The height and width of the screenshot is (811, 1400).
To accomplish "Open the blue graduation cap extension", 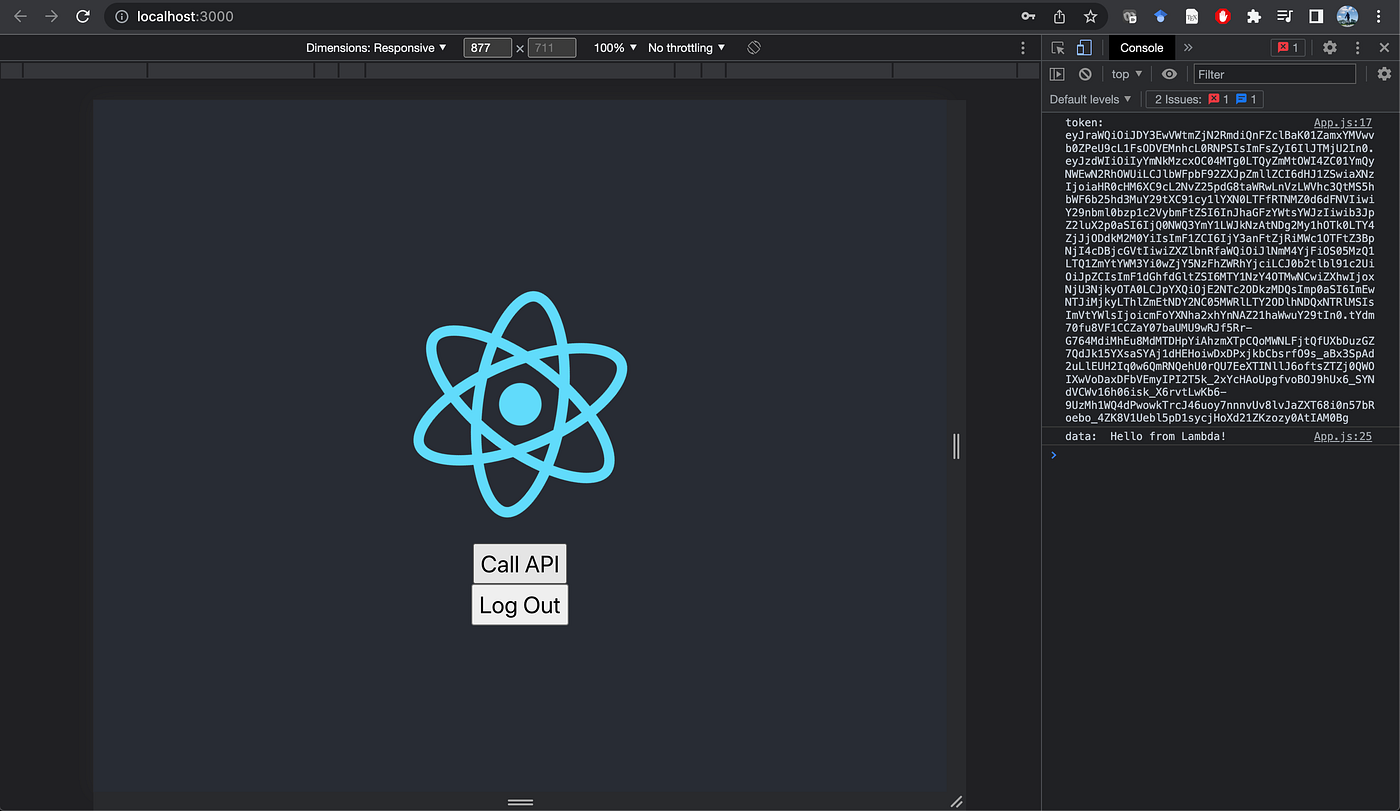I will tap(1161, 17).
